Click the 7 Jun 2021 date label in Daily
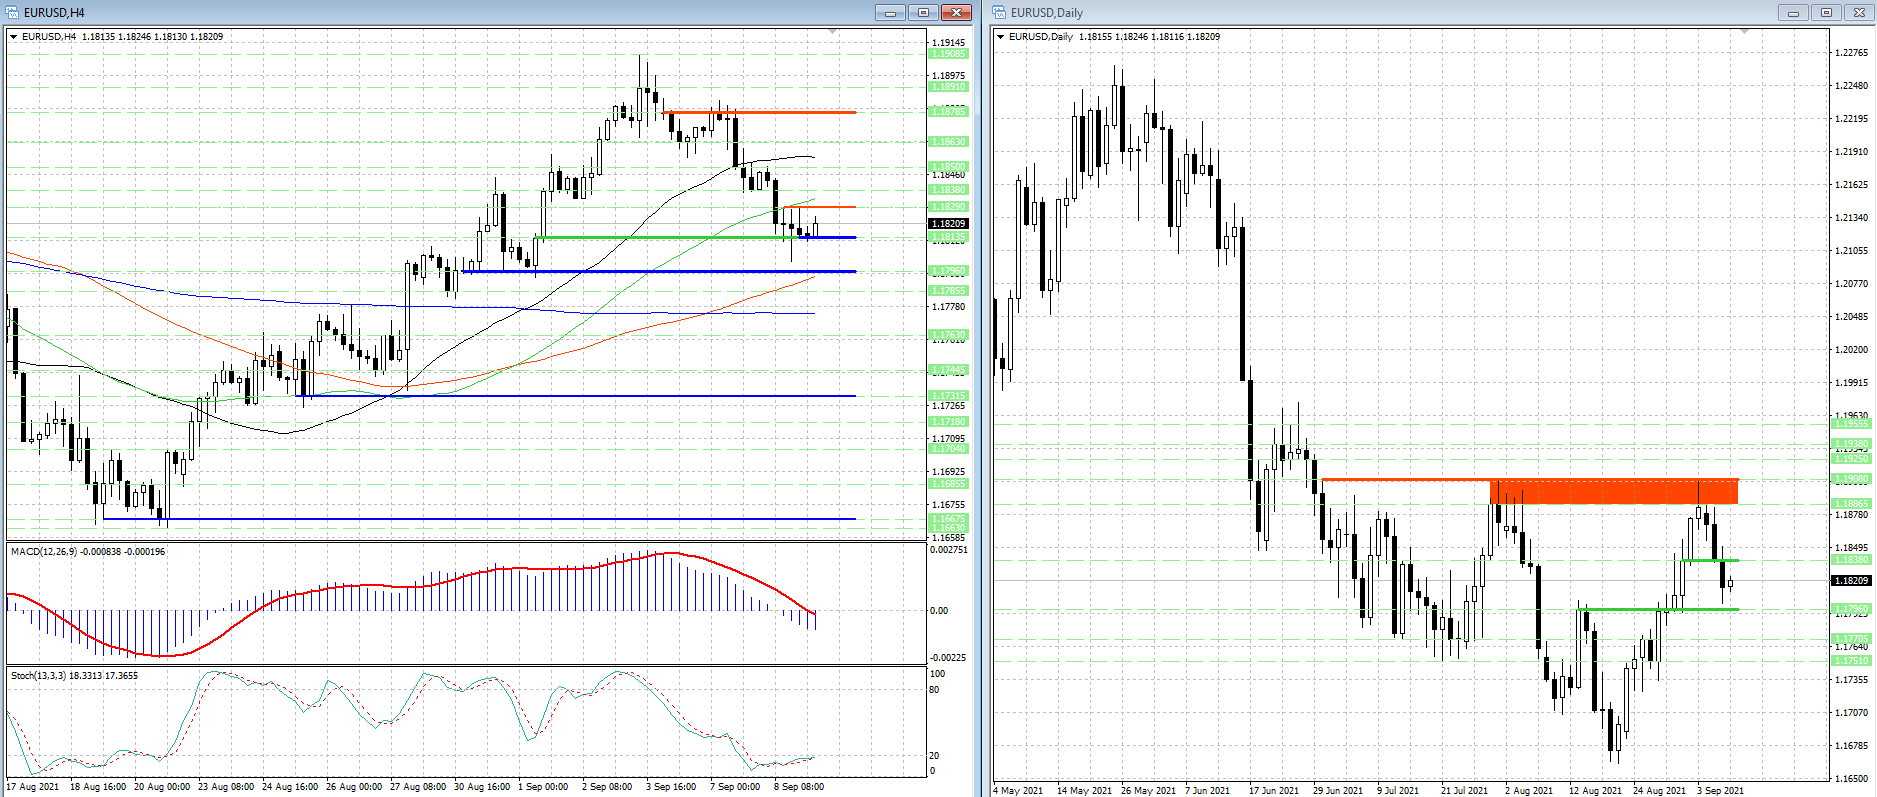Image resolution: width=1877 pixels, height=797 pixels. [1207, 791]
